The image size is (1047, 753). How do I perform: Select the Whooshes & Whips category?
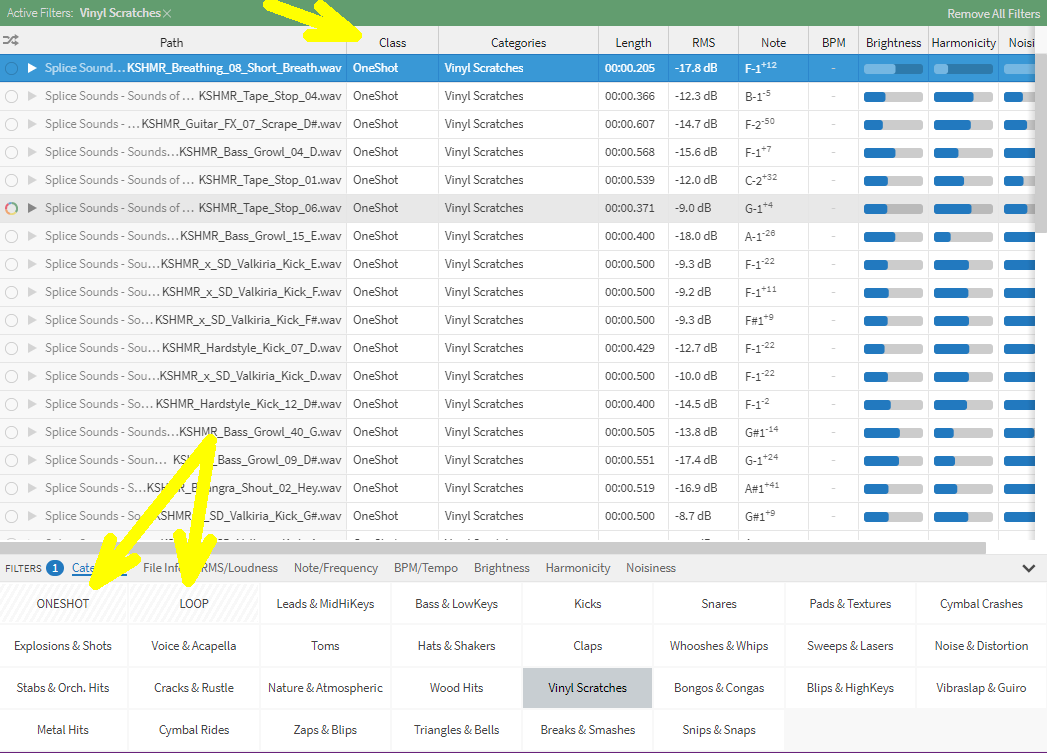[719, 646]
